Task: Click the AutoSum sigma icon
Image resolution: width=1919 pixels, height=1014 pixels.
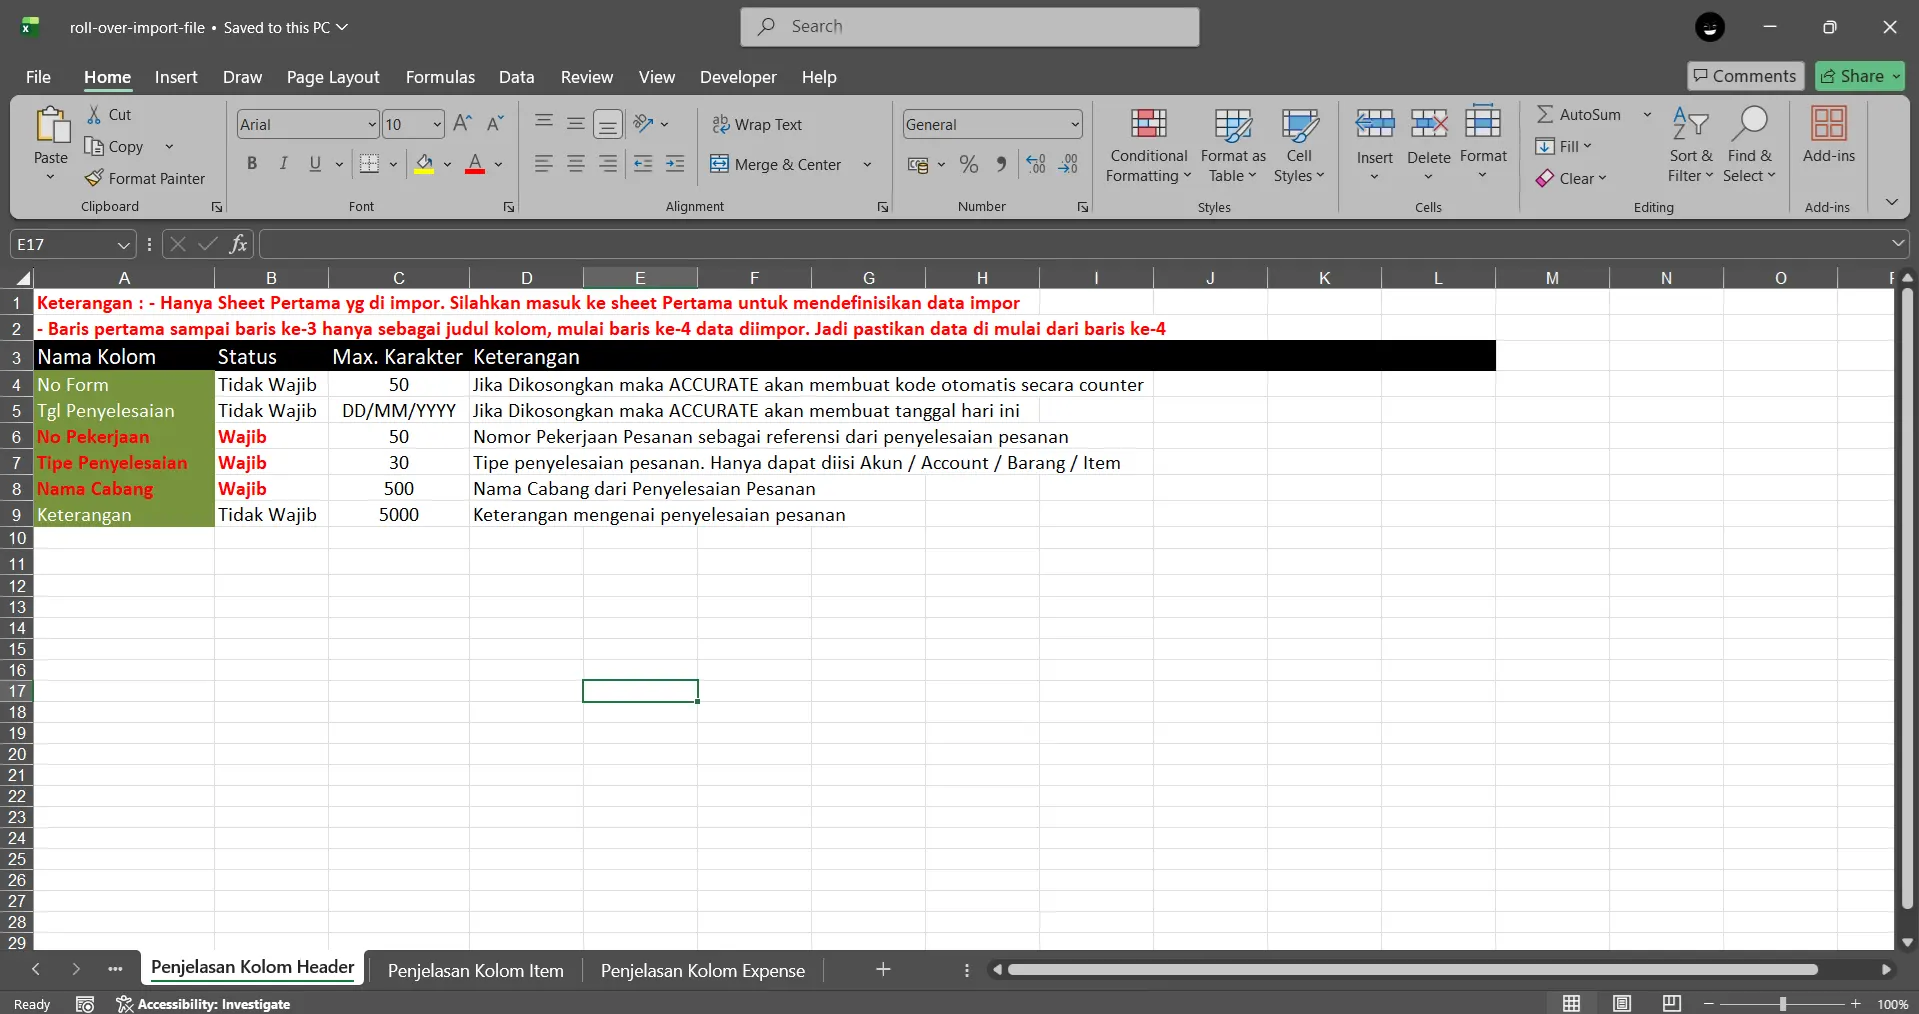Action: [x=1546, y=114]
